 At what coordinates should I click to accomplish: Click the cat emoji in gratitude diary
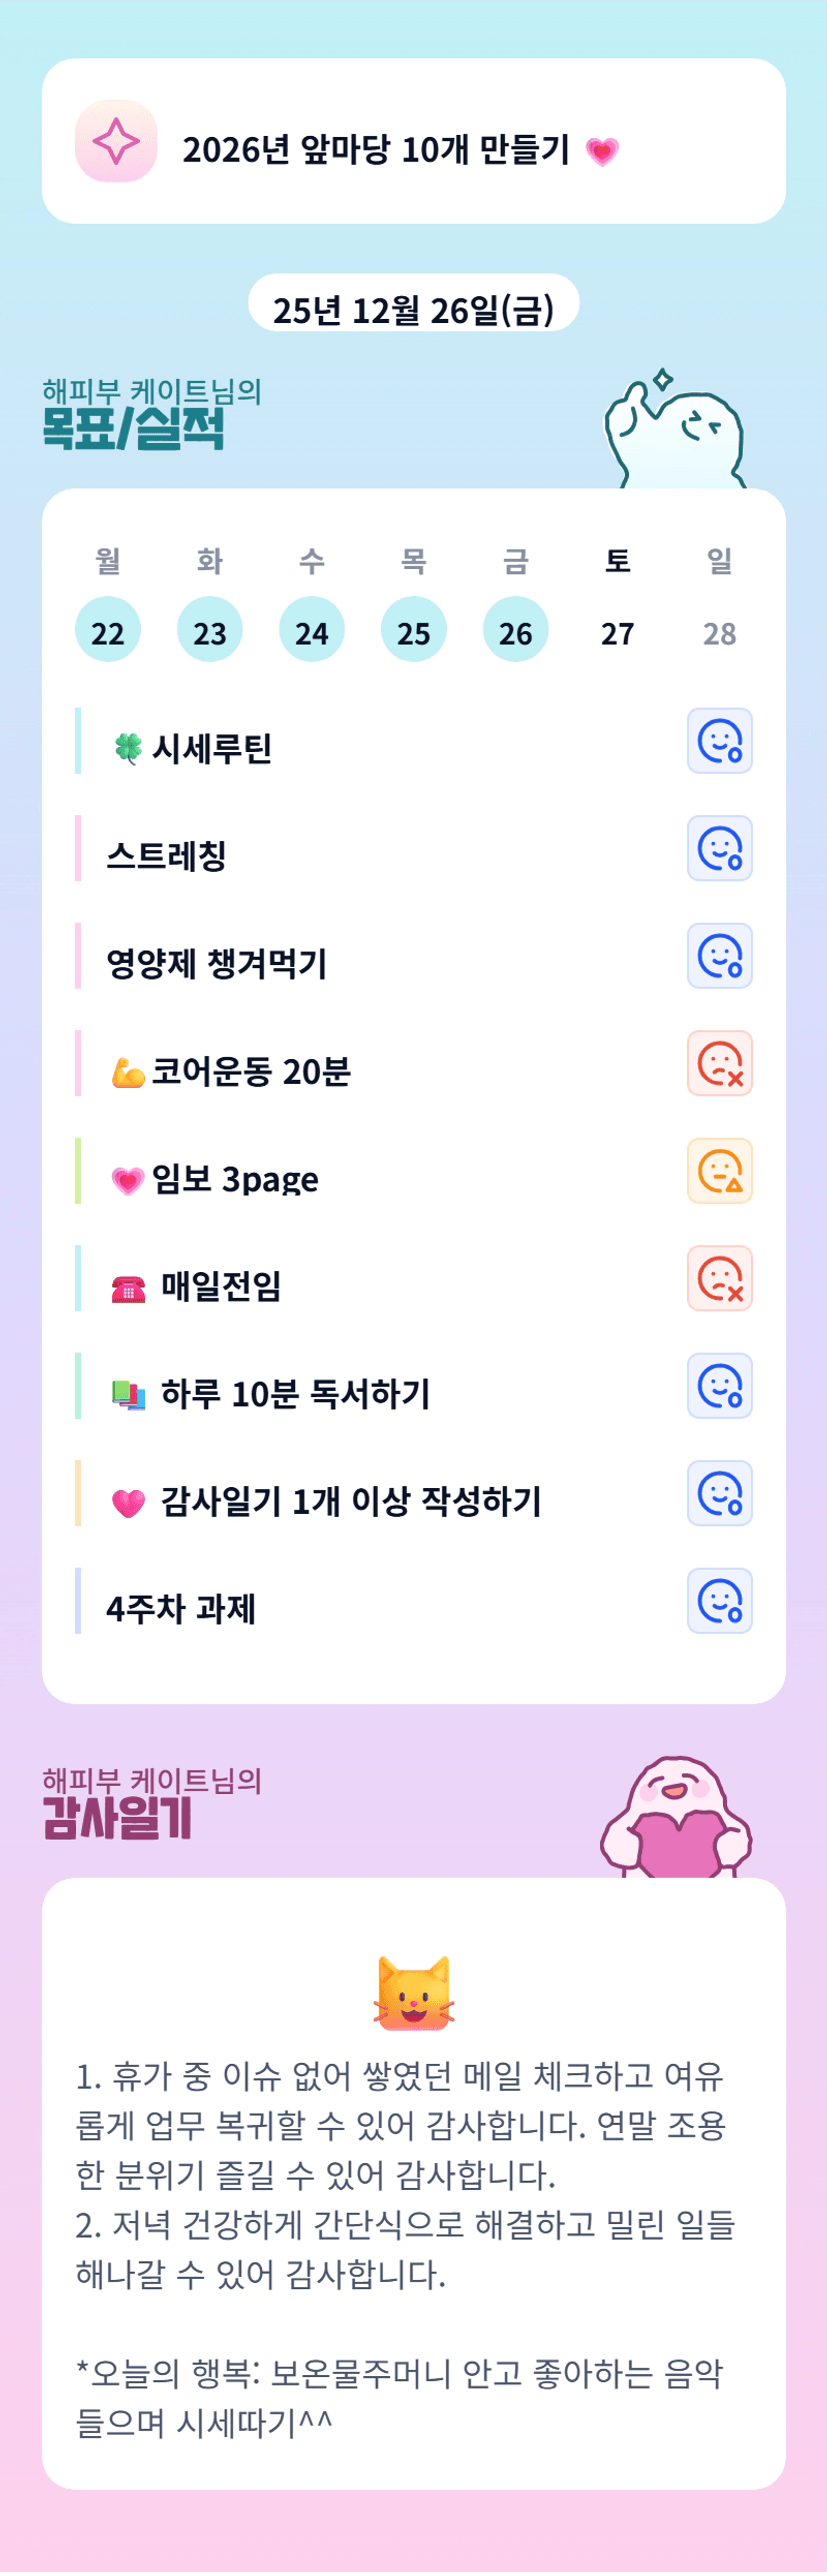coord(414,1993)
